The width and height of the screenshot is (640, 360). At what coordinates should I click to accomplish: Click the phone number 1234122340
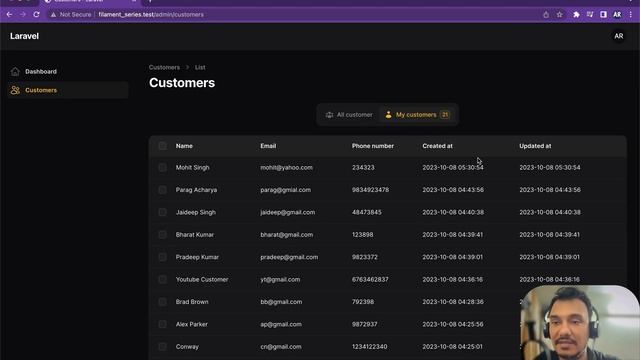[369, 347]
